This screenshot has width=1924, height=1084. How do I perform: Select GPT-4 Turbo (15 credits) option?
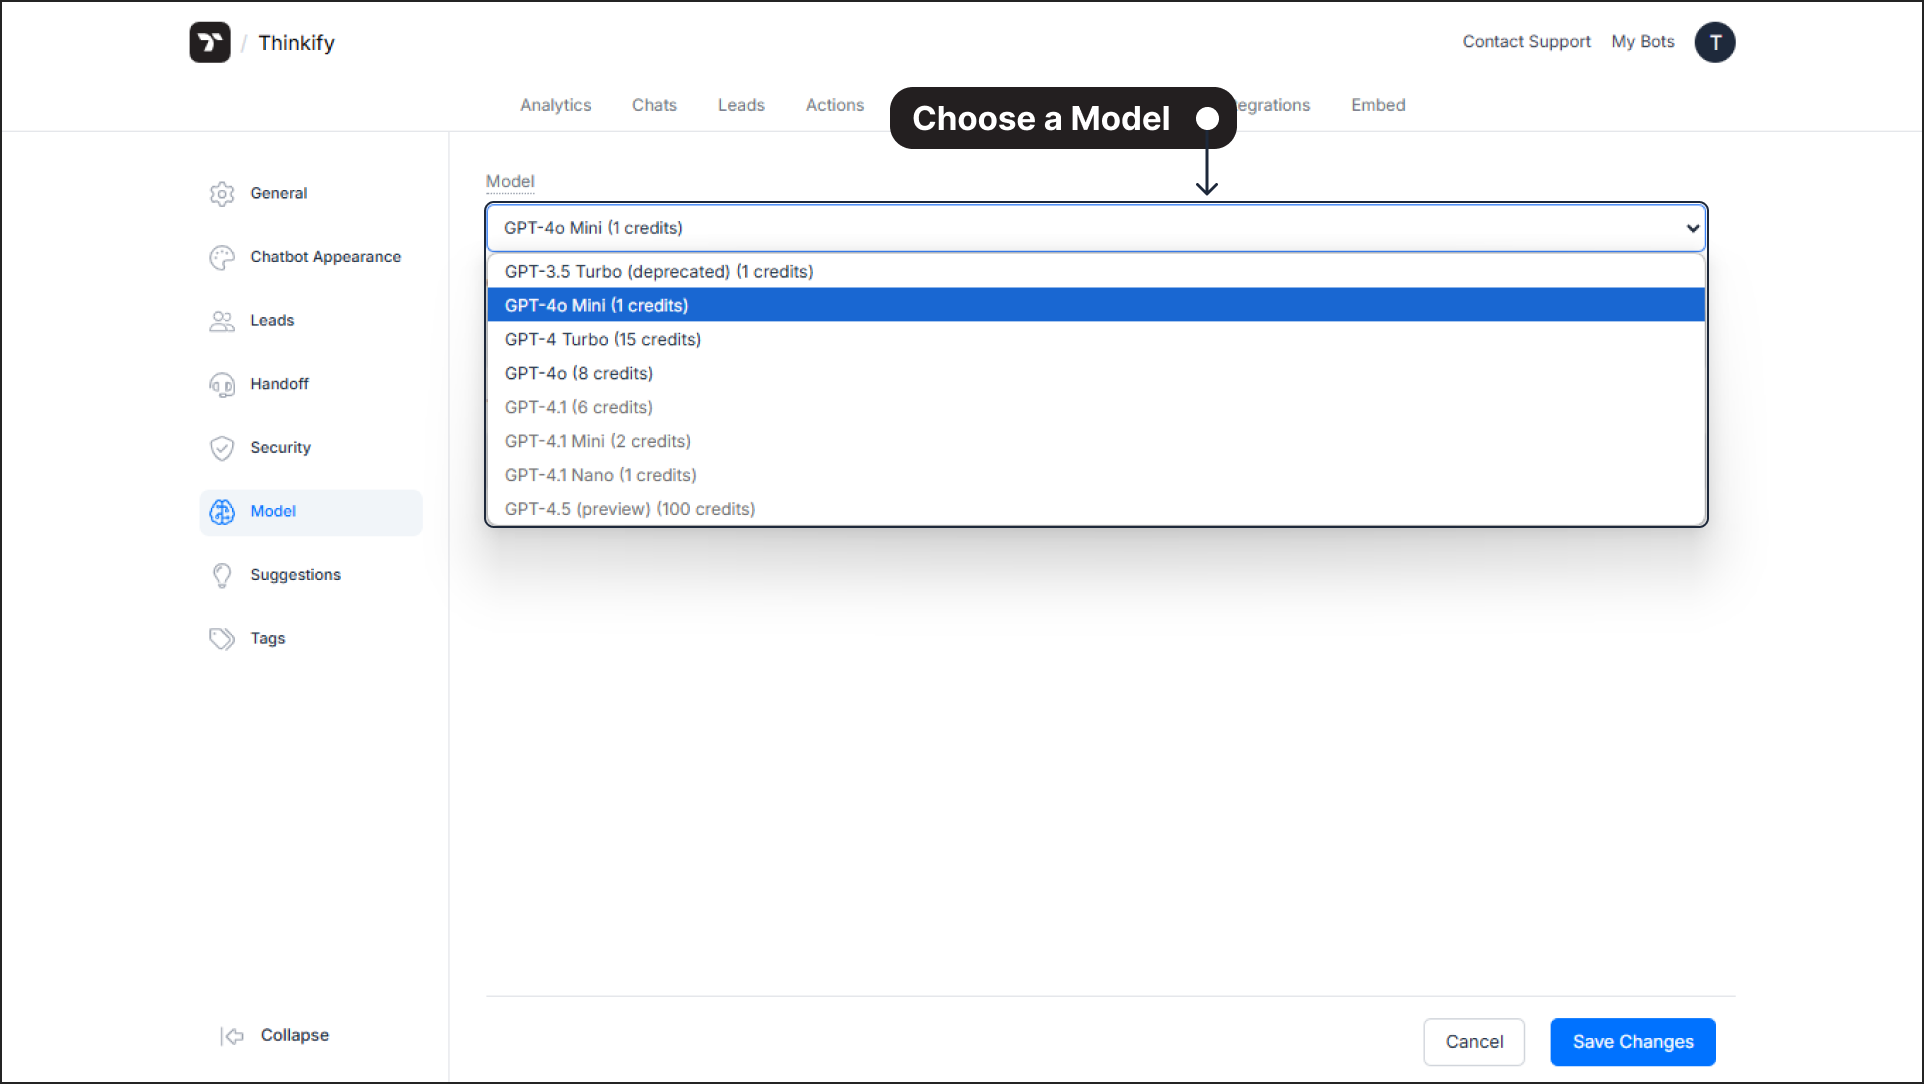1096,339
